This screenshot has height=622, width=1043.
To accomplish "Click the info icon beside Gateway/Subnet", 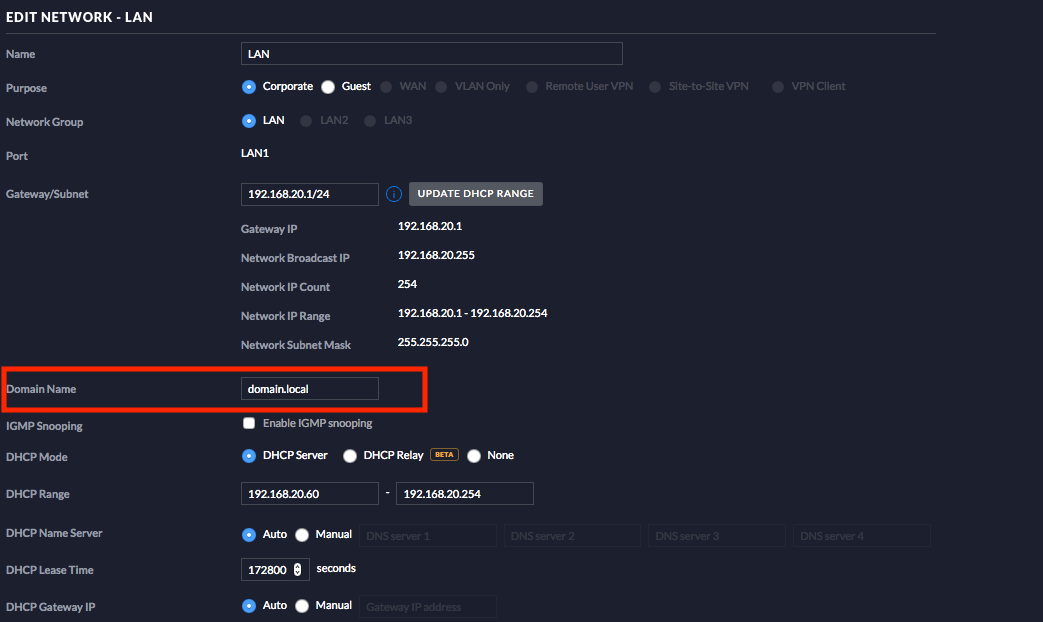I will [x=394, y=194].
